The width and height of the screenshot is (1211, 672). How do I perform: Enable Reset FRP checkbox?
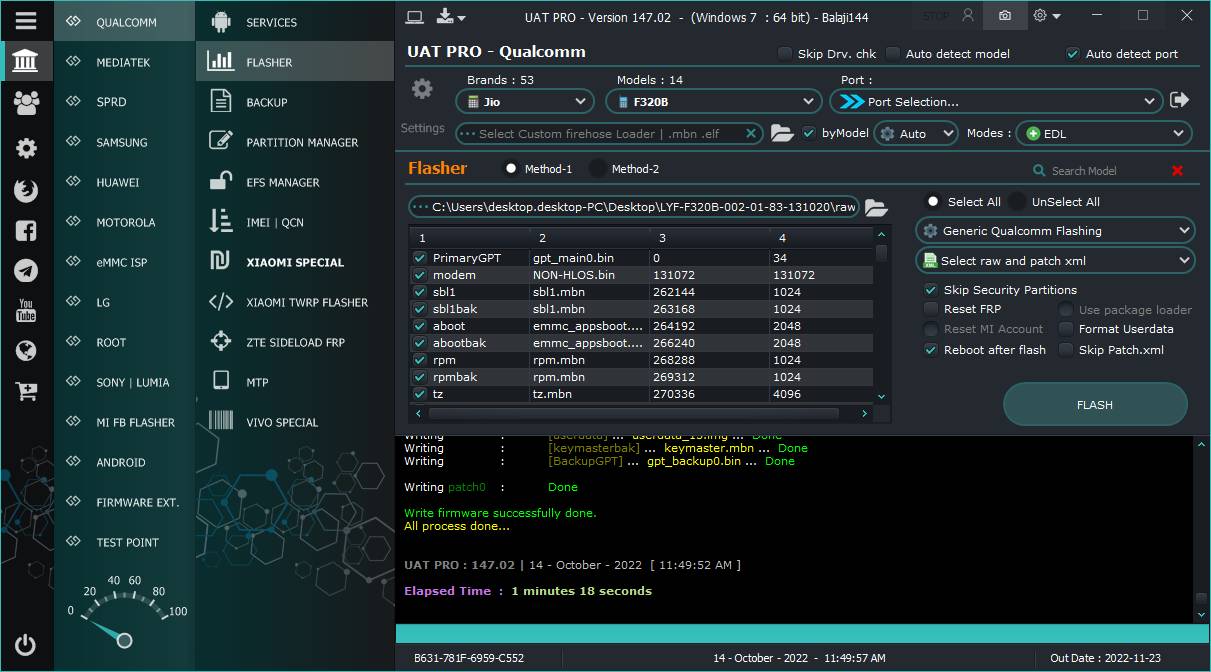tap(931, 309)
